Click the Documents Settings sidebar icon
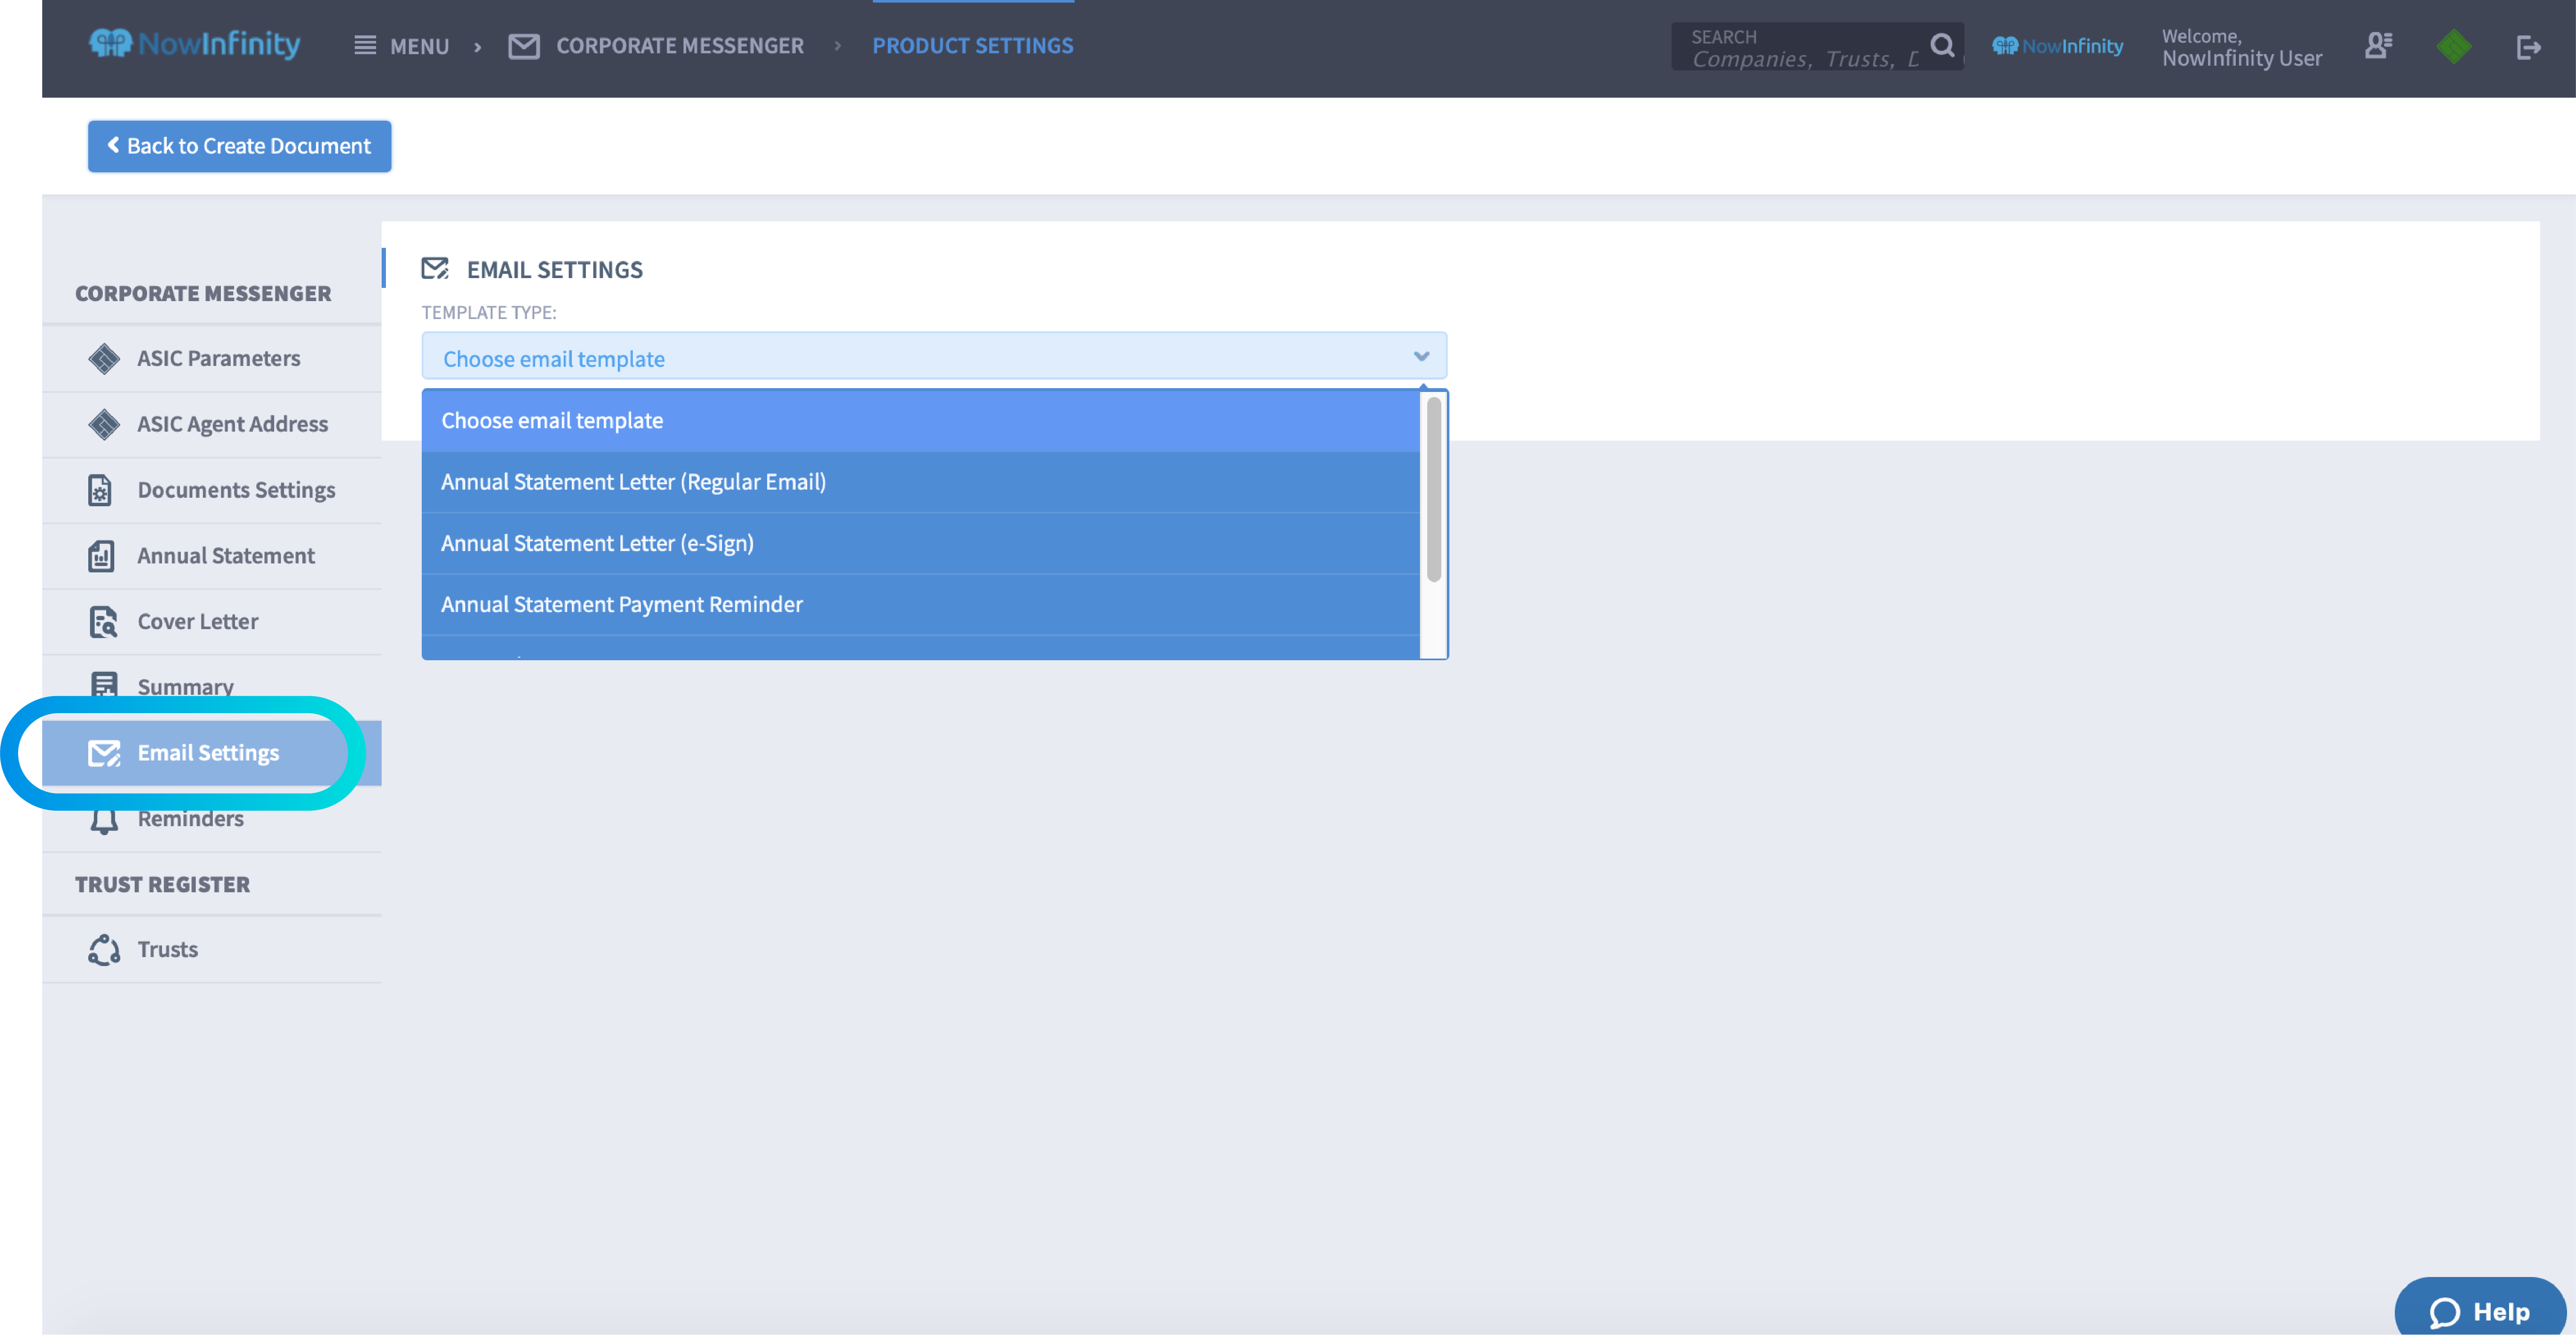The image size is (2576, 1335). click(x=101, y=490)
